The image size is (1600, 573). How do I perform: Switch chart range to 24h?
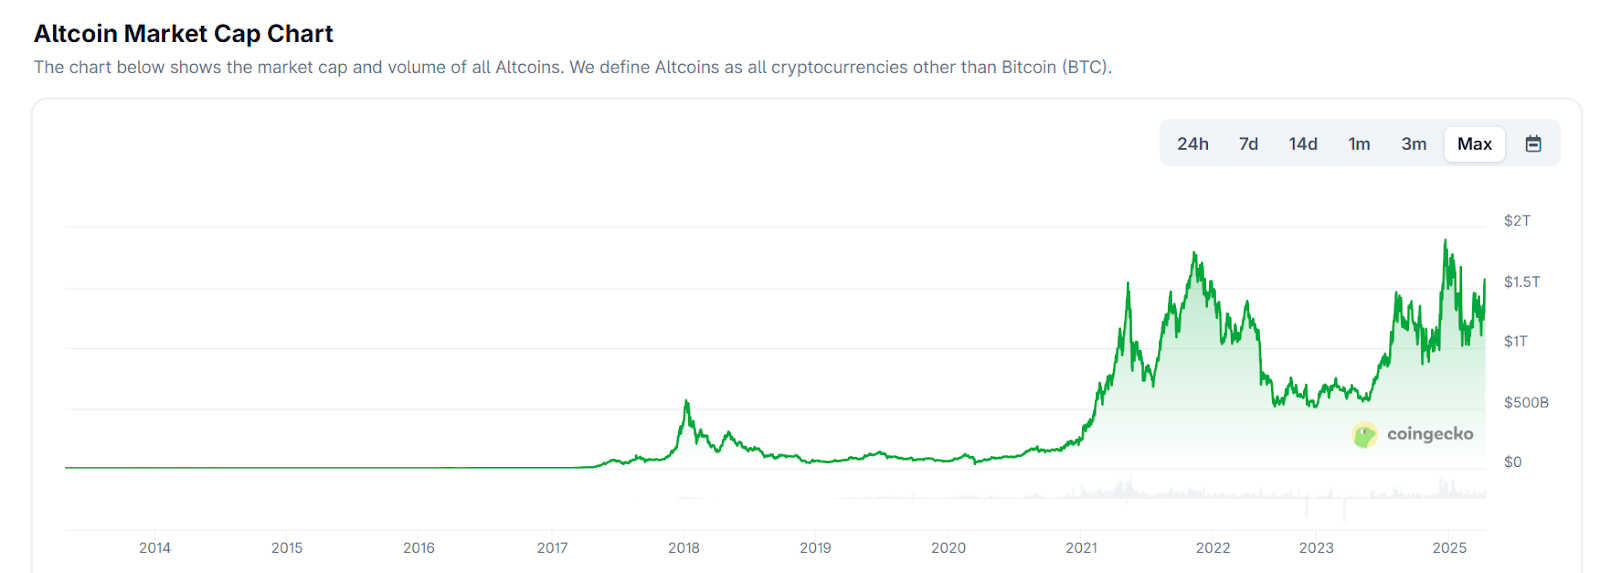coord(1192,144)
